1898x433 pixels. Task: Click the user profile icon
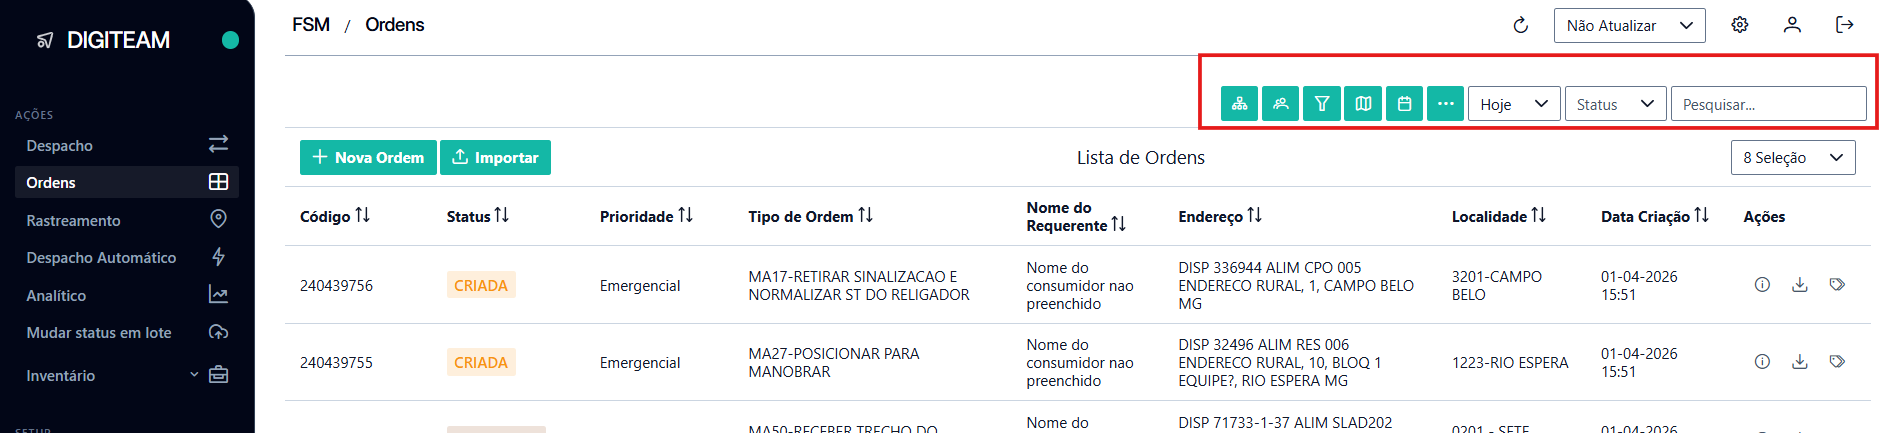click(x=1792, y=25)
